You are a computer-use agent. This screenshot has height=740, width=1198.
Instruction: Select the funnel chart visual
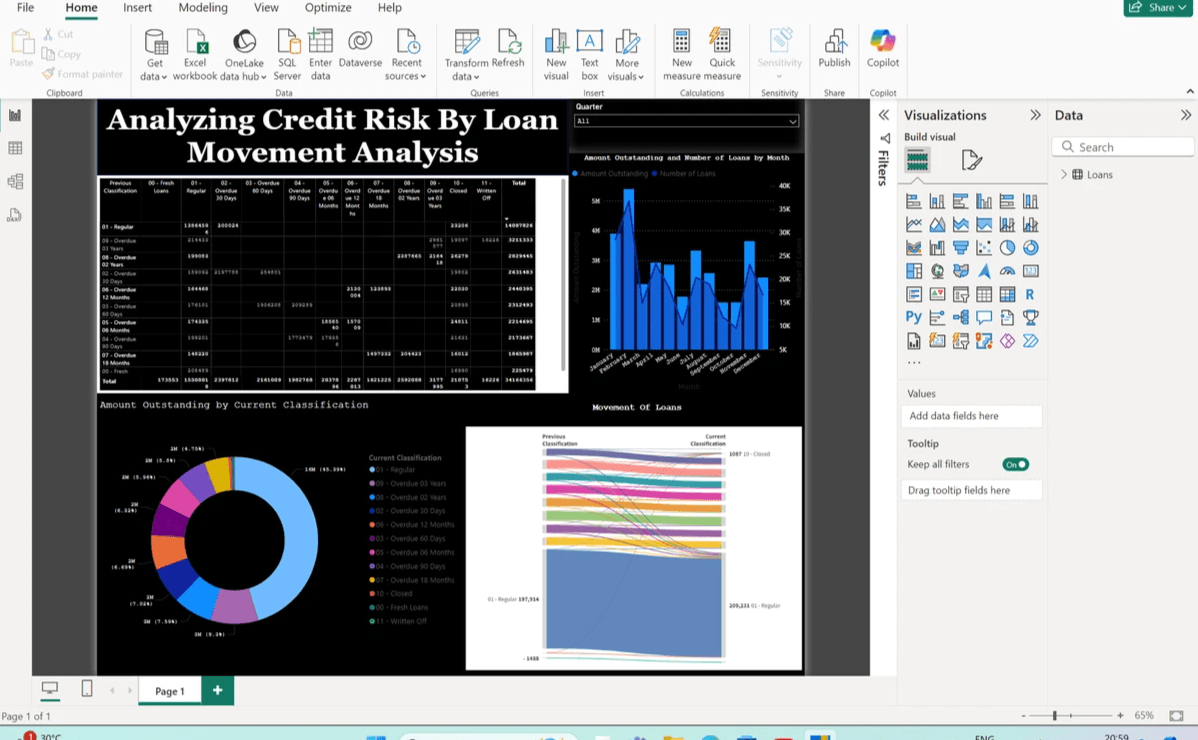(x=961, y=248)
